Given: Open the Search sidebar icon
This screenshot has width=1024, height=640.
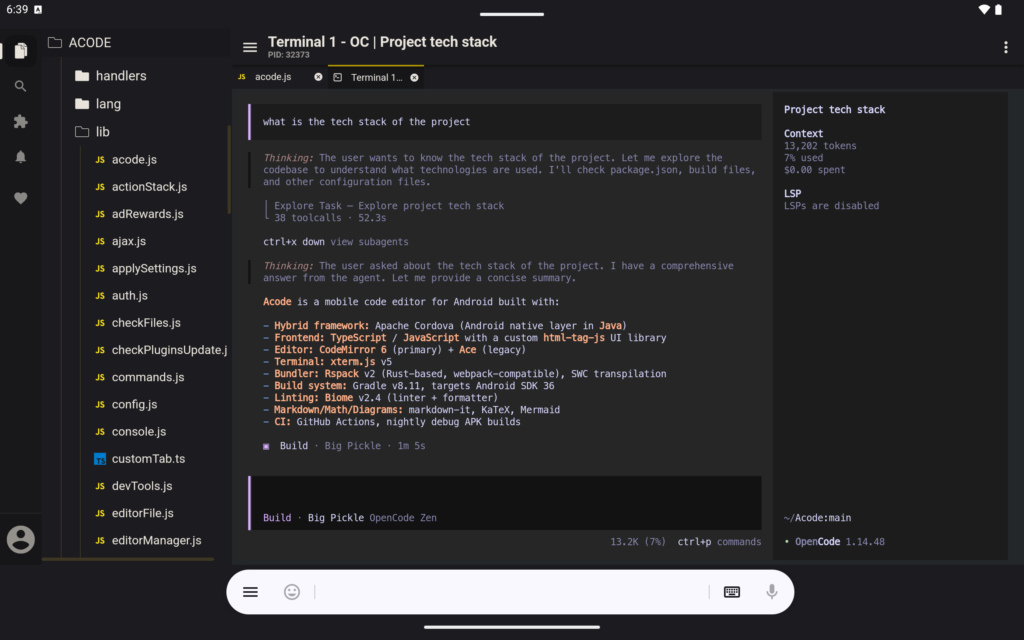Looking at the screenshot, I should click(21, 86).
